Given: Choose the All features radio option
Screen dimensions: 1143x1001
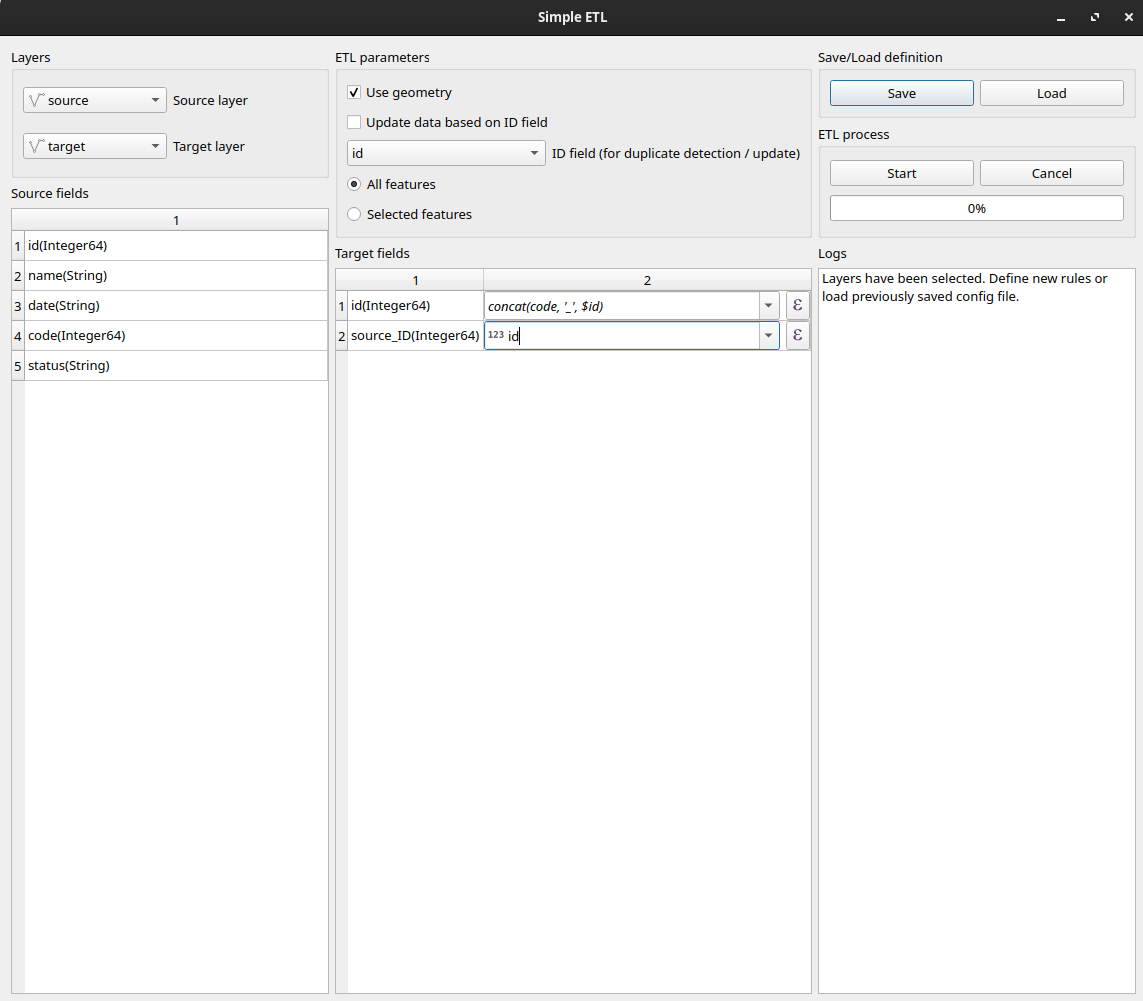Looking at the screenshot, I should pyautogui.click(x=354, y=184).
